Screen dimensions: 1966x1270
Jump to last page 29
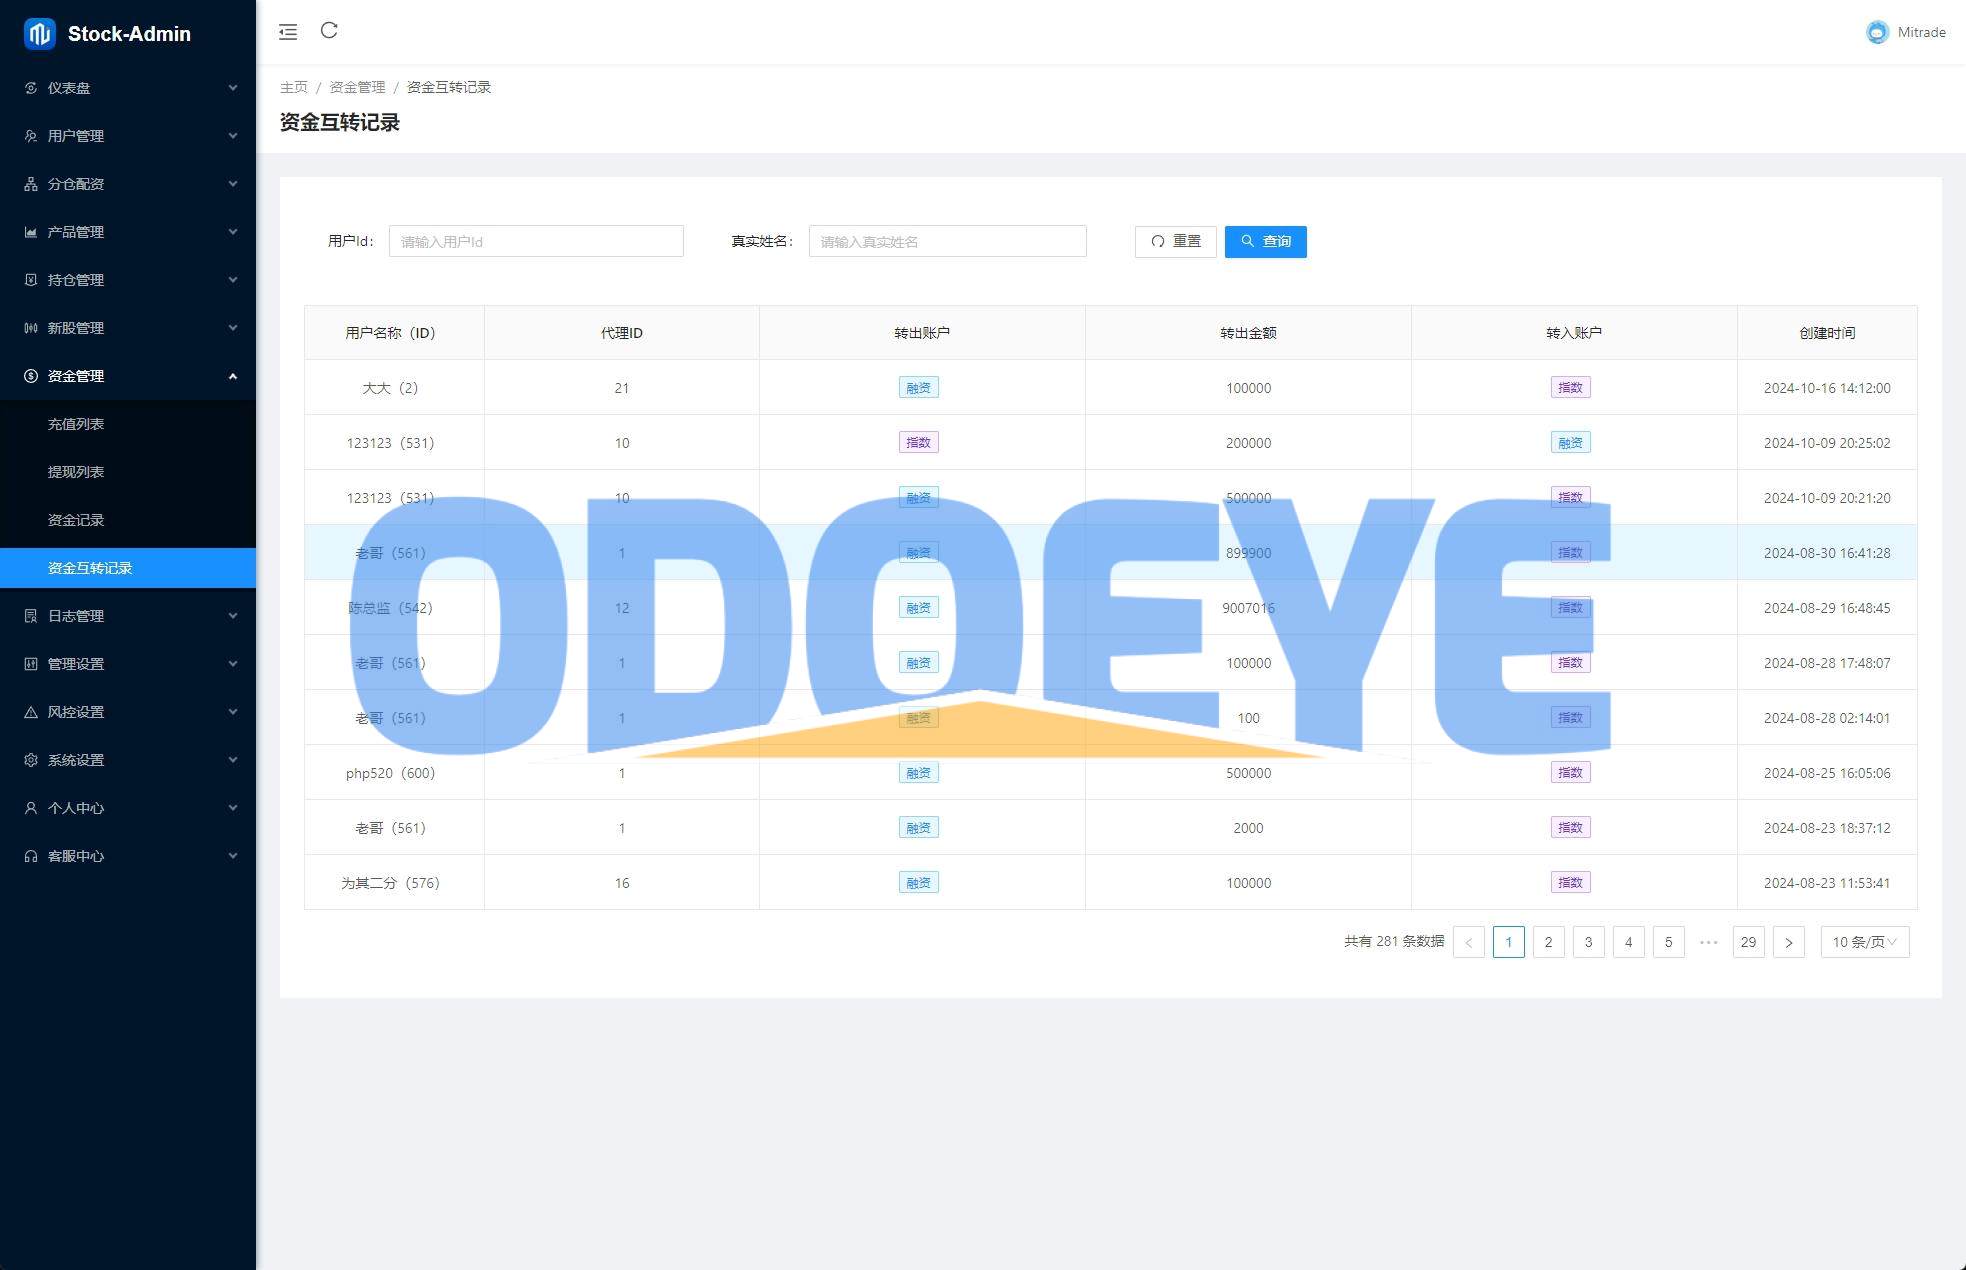click(1749, 942)
